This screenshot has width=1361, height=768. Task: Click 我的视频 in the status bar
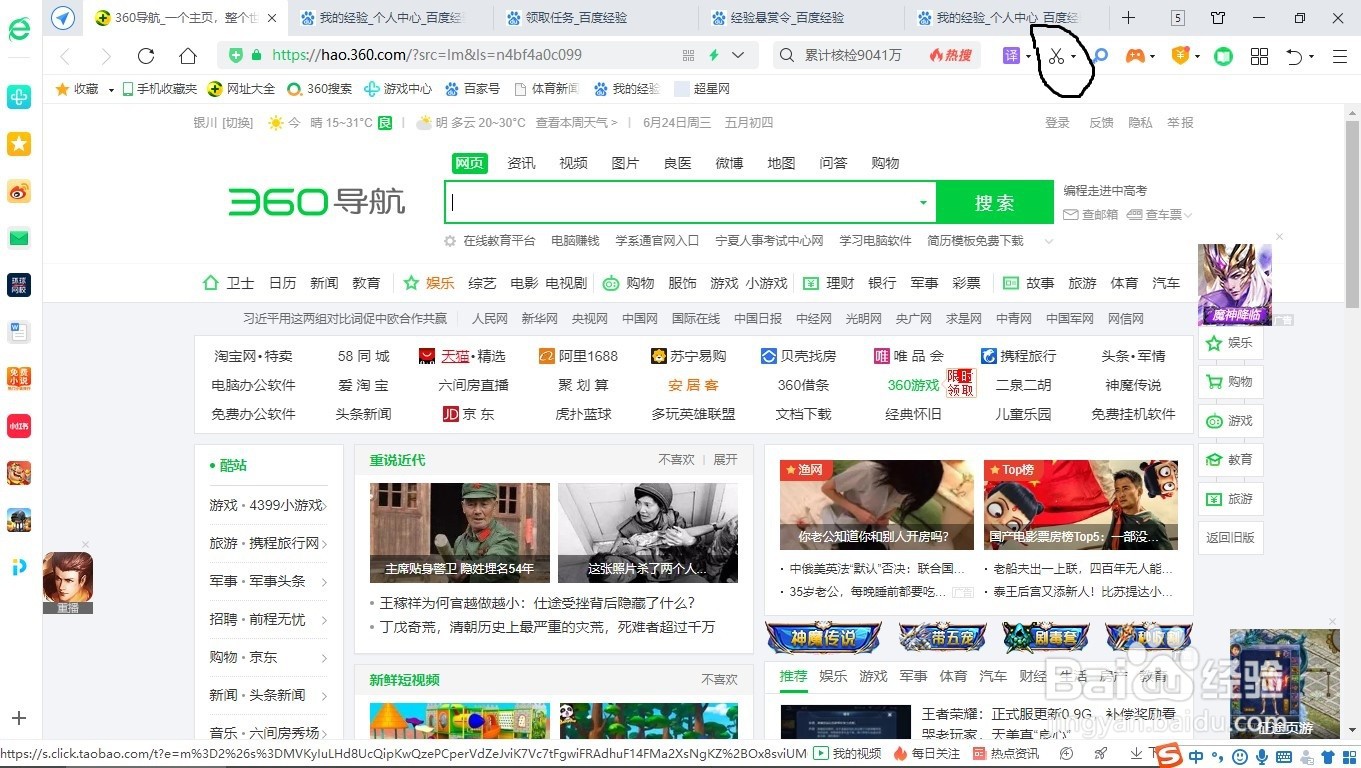coord(849,754)
